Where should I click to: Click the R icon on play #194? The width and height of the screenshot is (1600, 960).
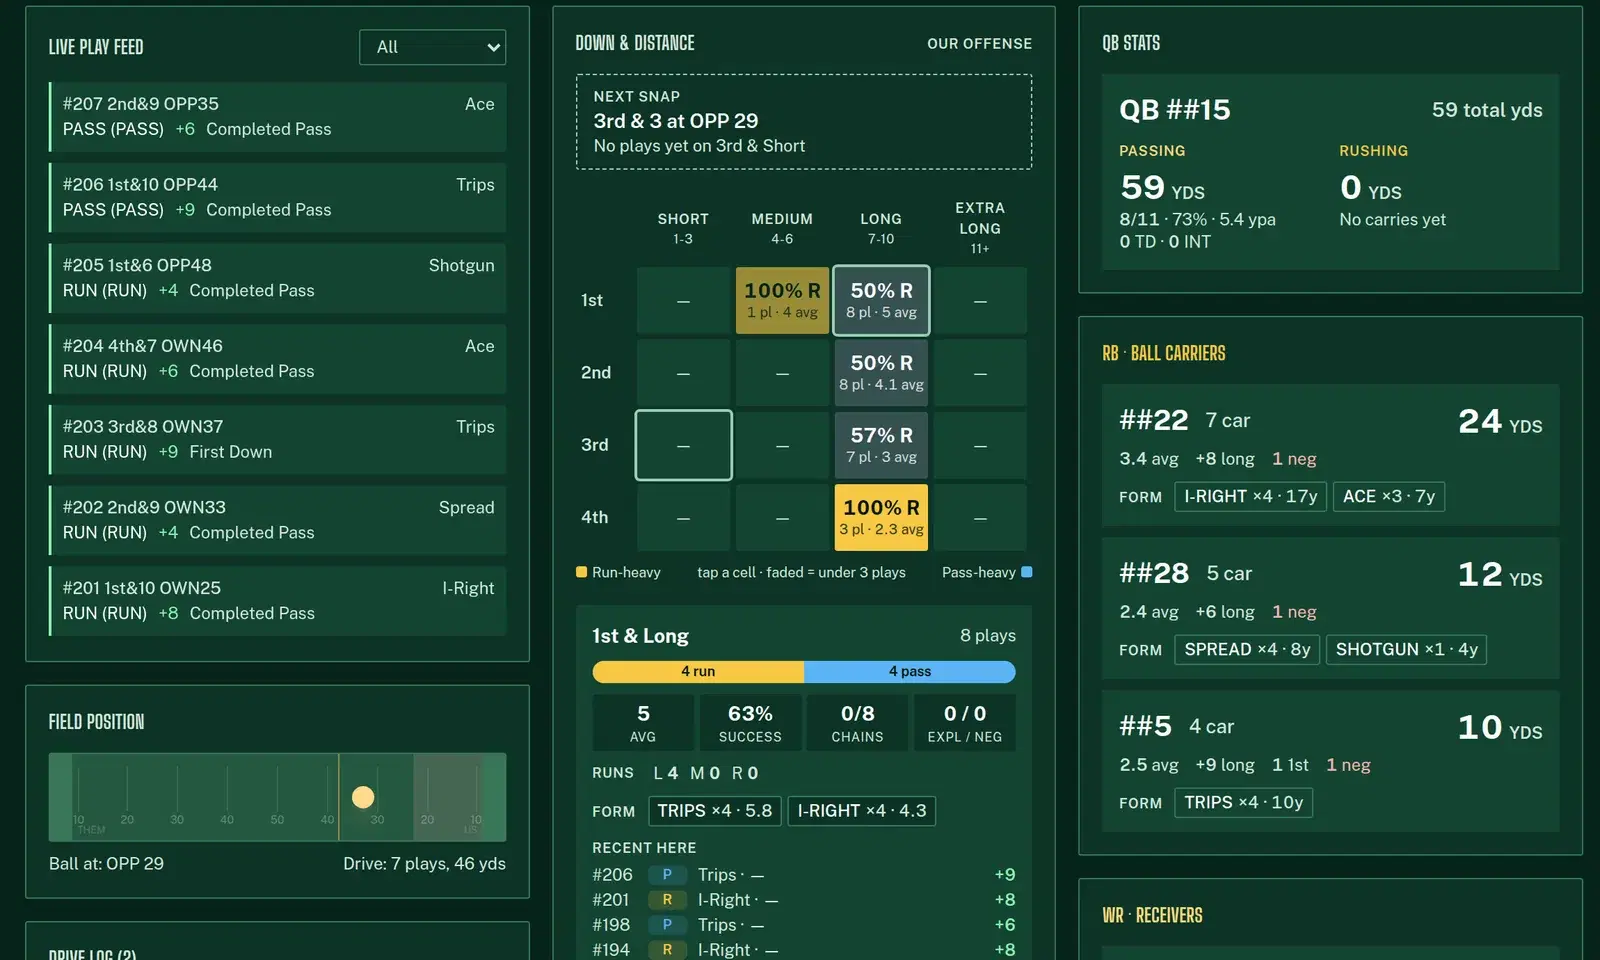pyautogui.click(x=667, y=950)
